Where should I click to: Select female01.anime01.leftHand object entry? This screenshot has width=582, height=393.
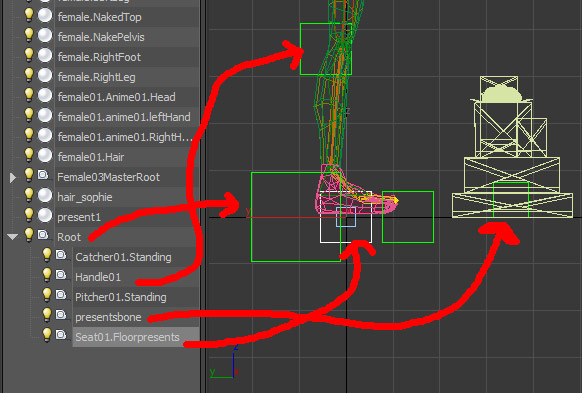point(124,117)
